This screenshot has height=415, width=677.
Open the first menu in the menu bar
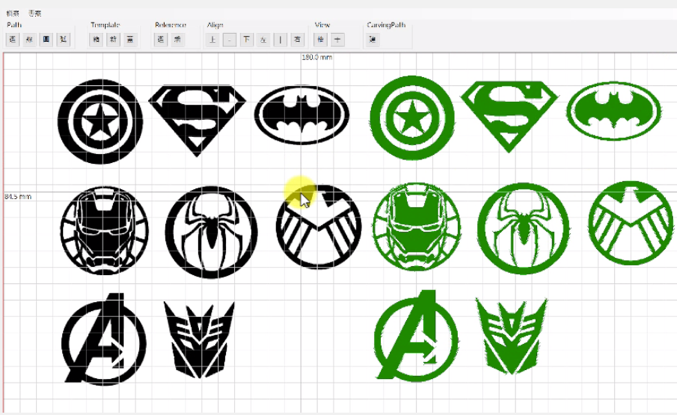pyautogui.click(x=13, y=14)
